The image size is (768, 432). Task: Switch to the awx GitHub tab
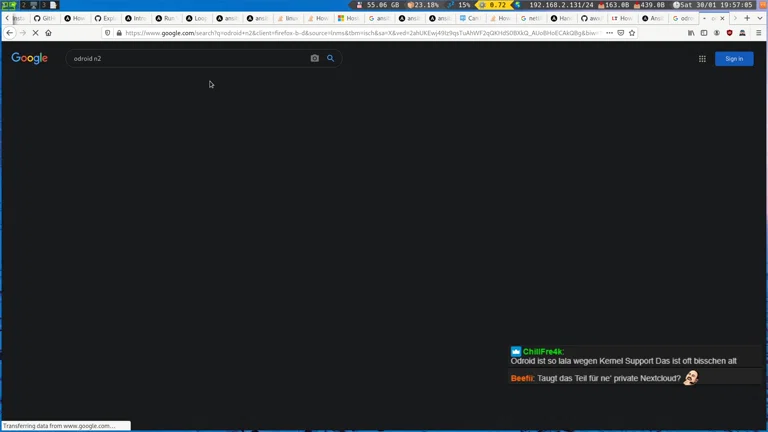tap(592, 18)
